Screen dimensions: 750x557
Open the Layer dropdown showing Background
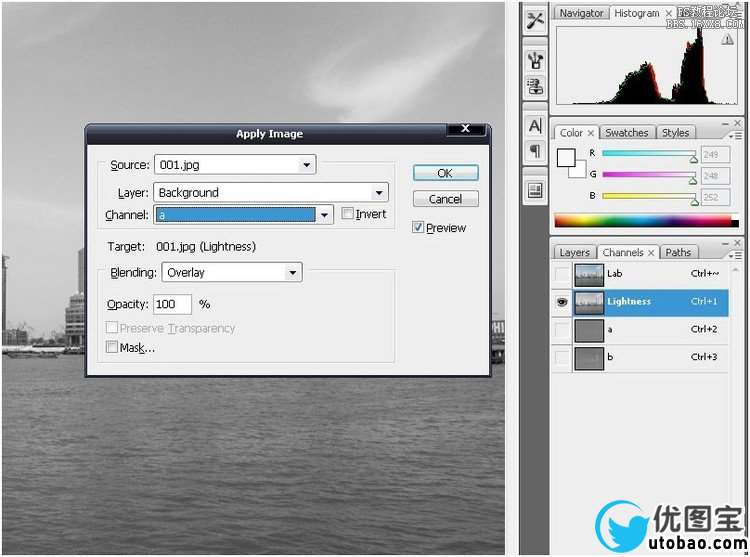(x=271, y=192)
